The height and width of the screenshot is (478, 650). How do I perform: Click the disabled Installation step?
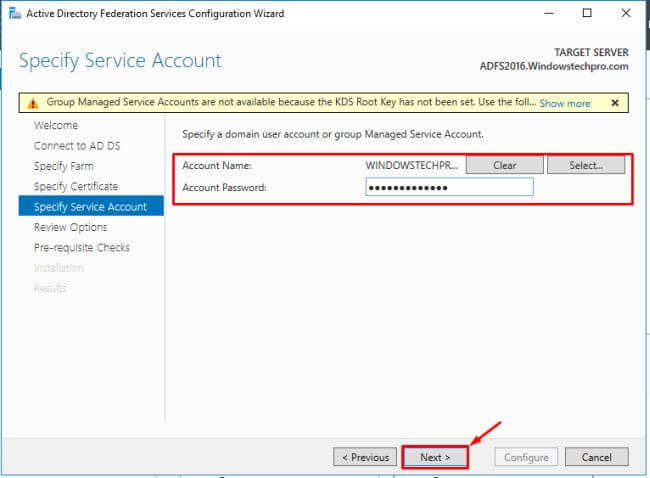59,268
